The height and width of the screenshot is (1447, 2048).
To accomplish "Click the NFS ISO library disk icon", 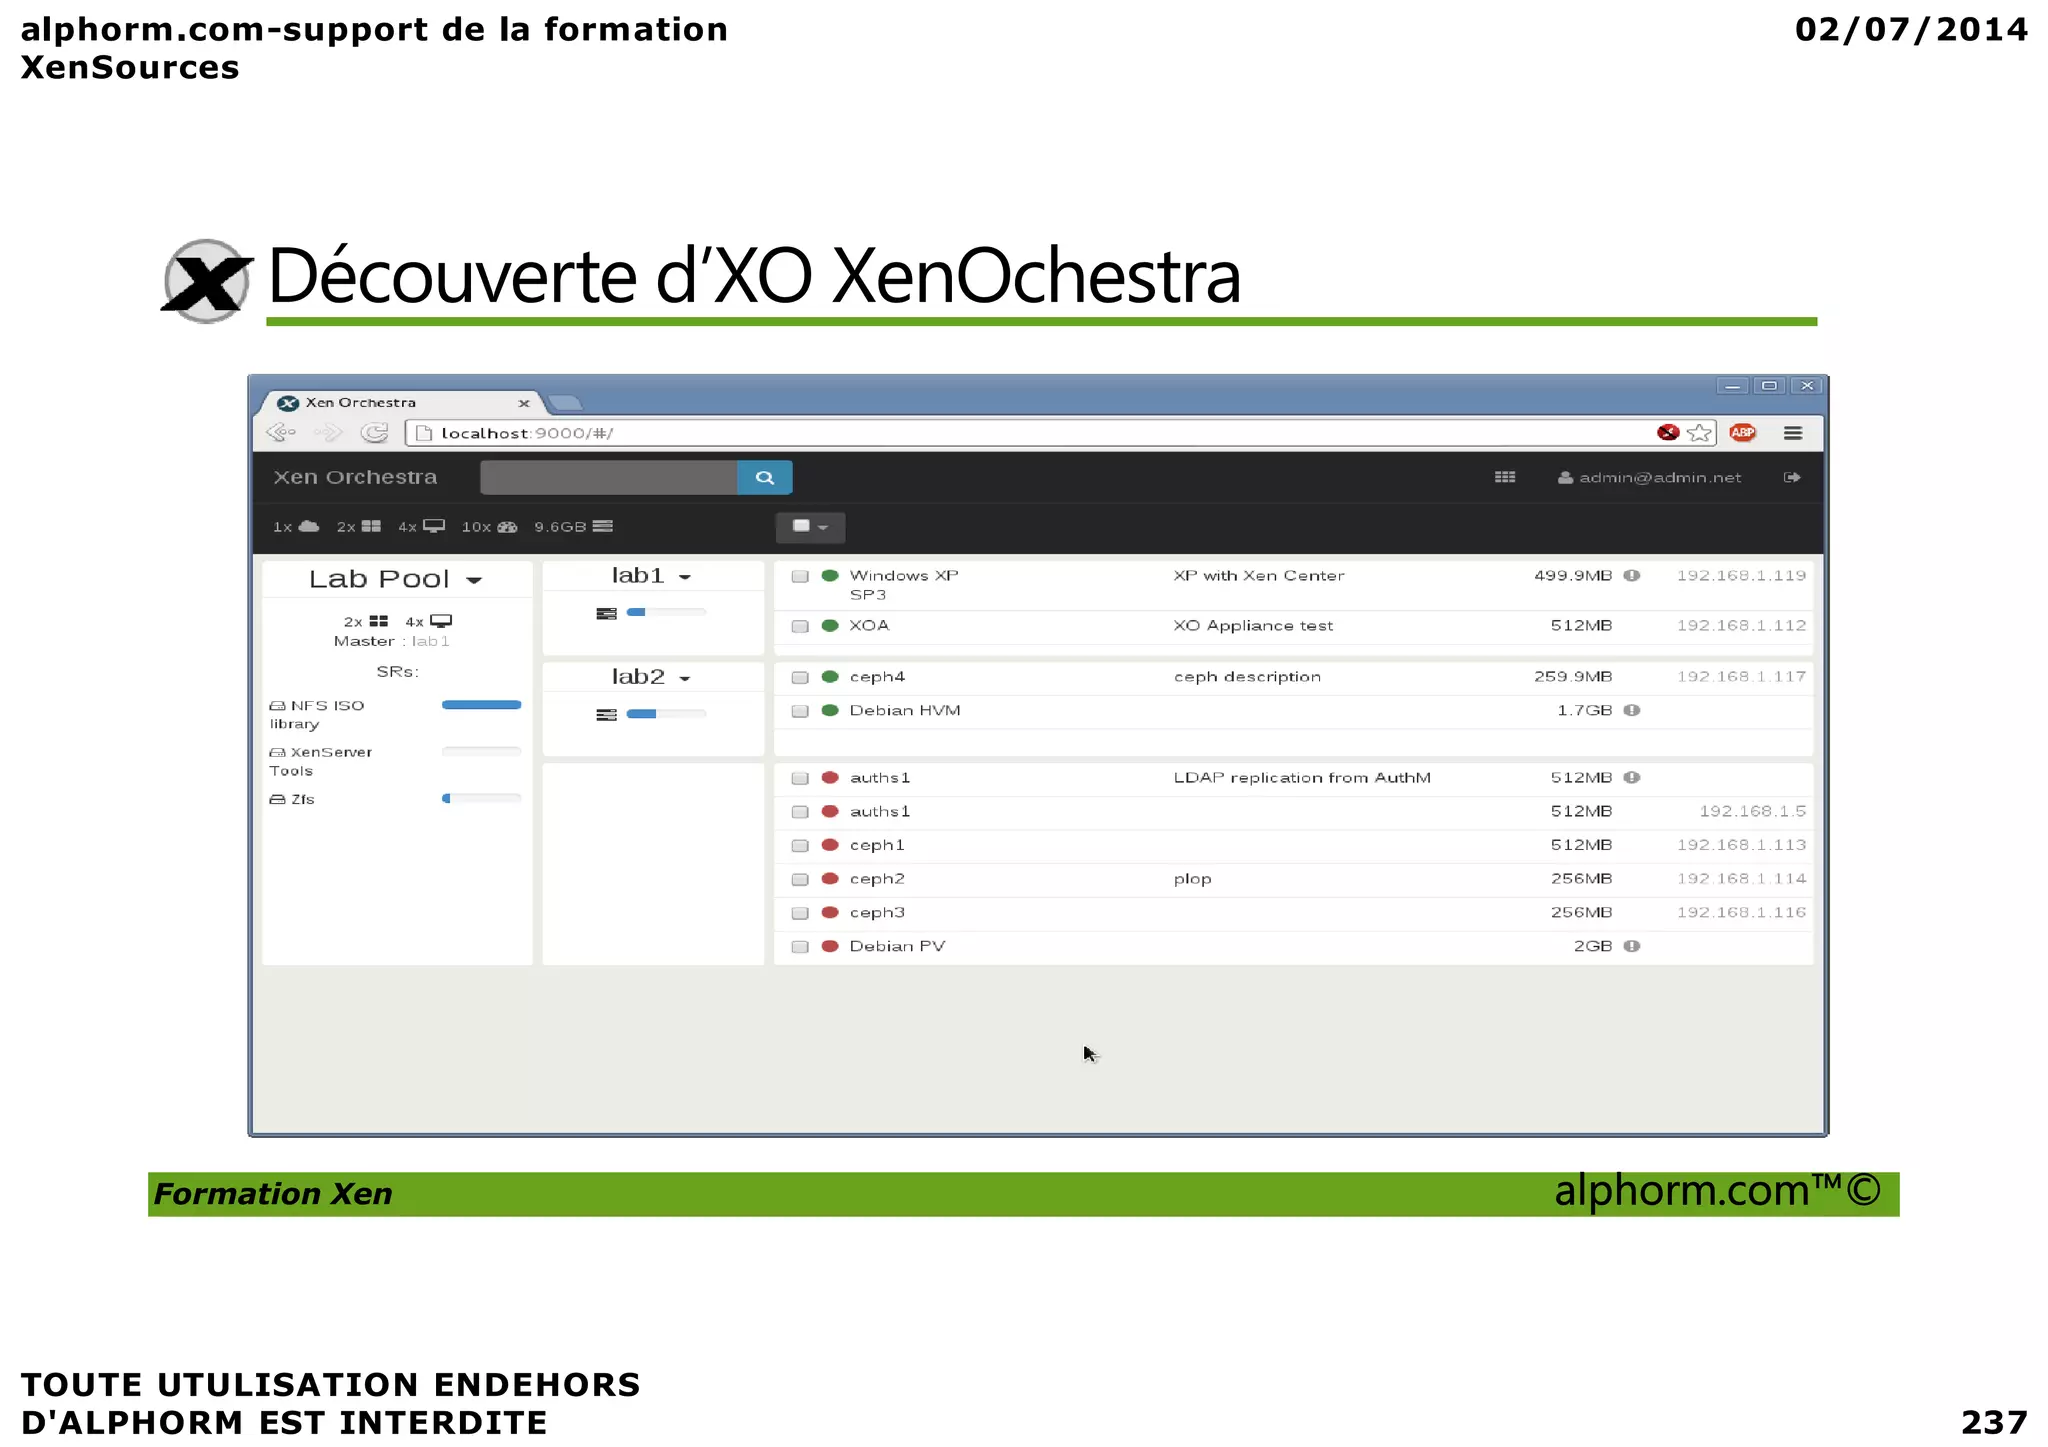I will pos(278,706).
